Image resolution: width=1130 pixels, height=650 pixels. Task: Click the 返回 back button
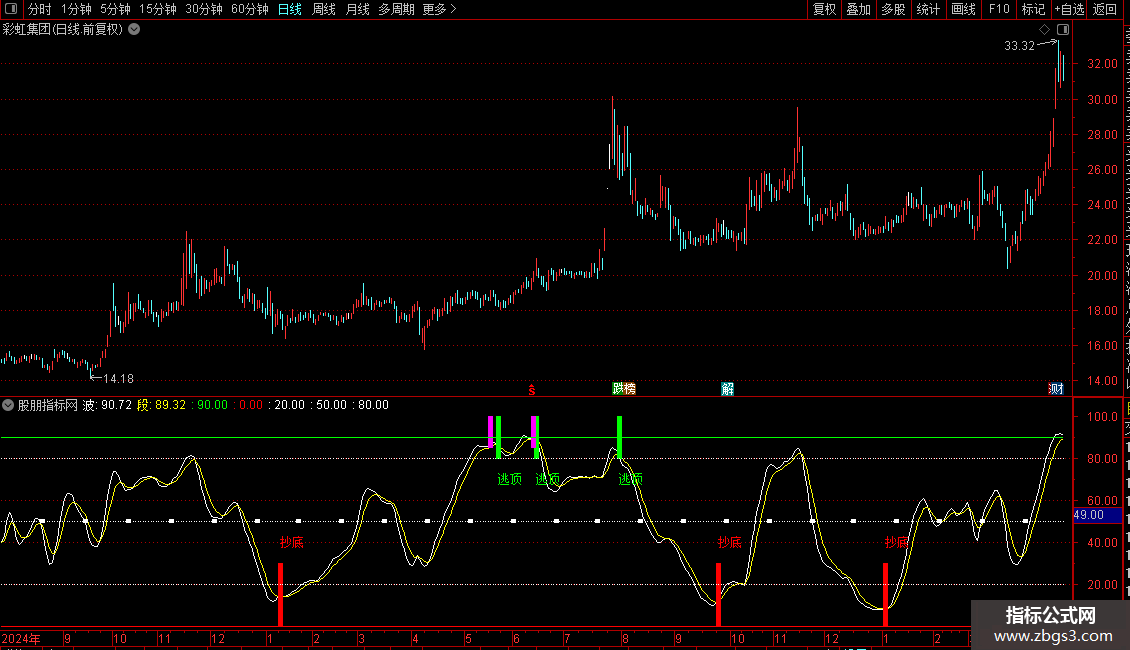[1105, 9]
